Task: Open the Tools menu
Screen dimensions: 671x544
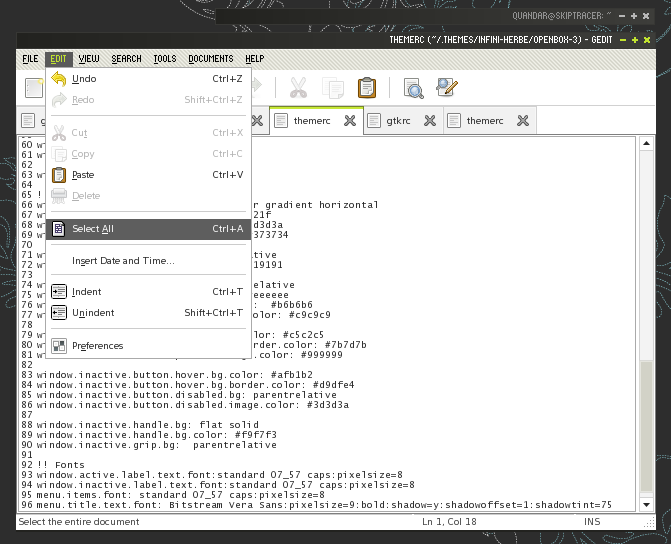Action: [165, 59]
